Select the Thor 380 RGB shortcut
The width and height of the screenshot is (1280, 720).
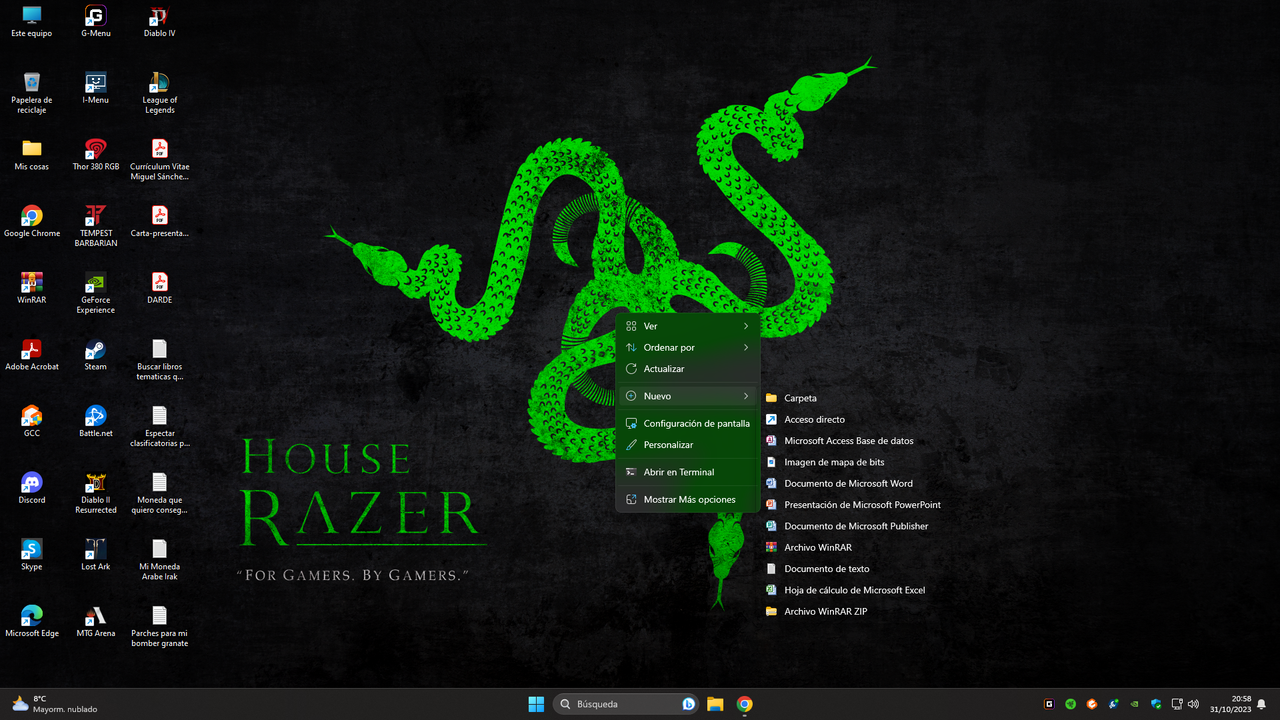tap(96, 154)
